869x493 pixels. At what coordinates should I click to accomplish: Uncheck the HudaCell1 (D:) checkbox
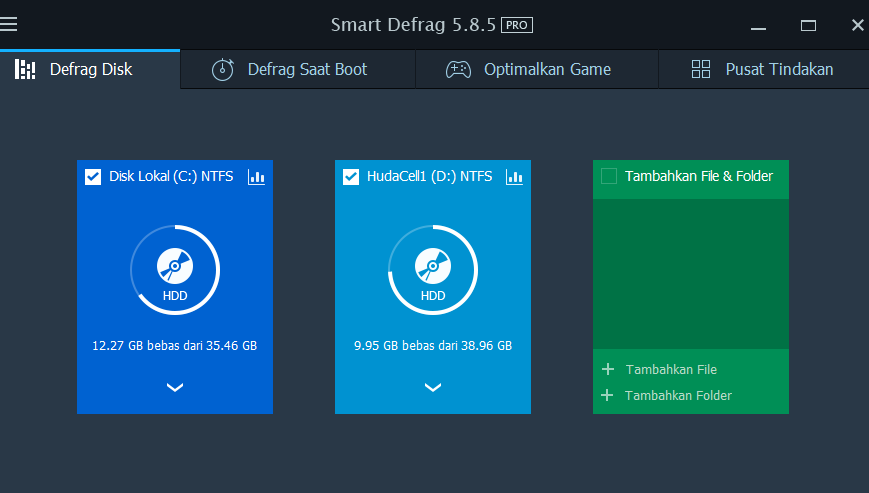tap(351, 177)
